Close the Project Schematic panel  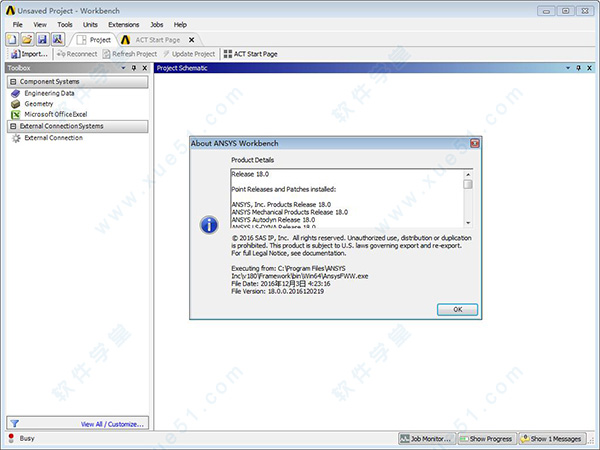tap(589, 68)
